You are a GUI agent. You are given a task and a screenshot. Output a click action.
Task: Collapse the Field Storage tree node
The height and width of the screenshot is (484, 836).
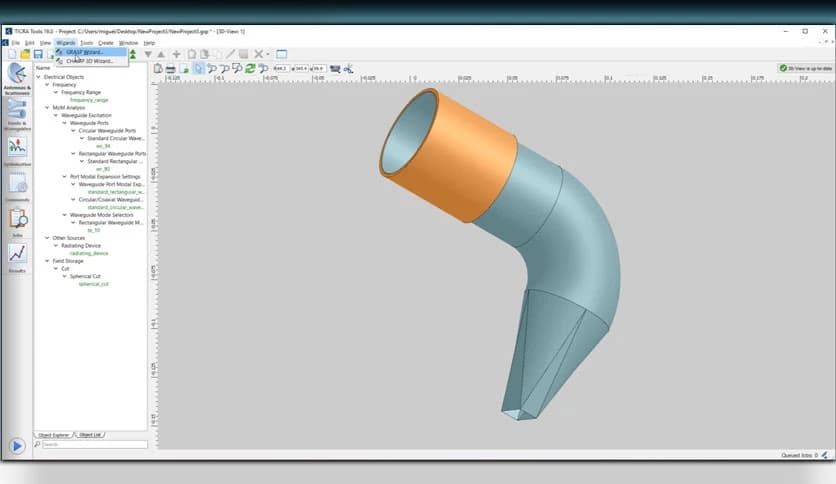click(x=47, y=261)
